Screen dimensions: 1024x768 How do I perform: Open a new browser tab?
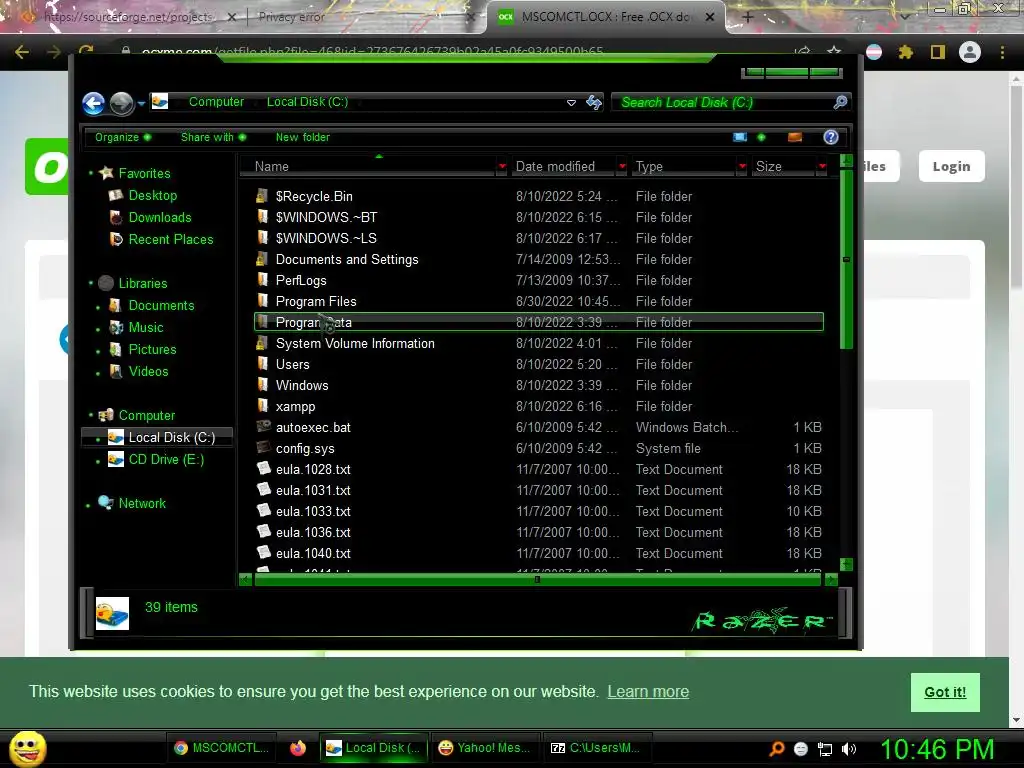click(748, 18)
